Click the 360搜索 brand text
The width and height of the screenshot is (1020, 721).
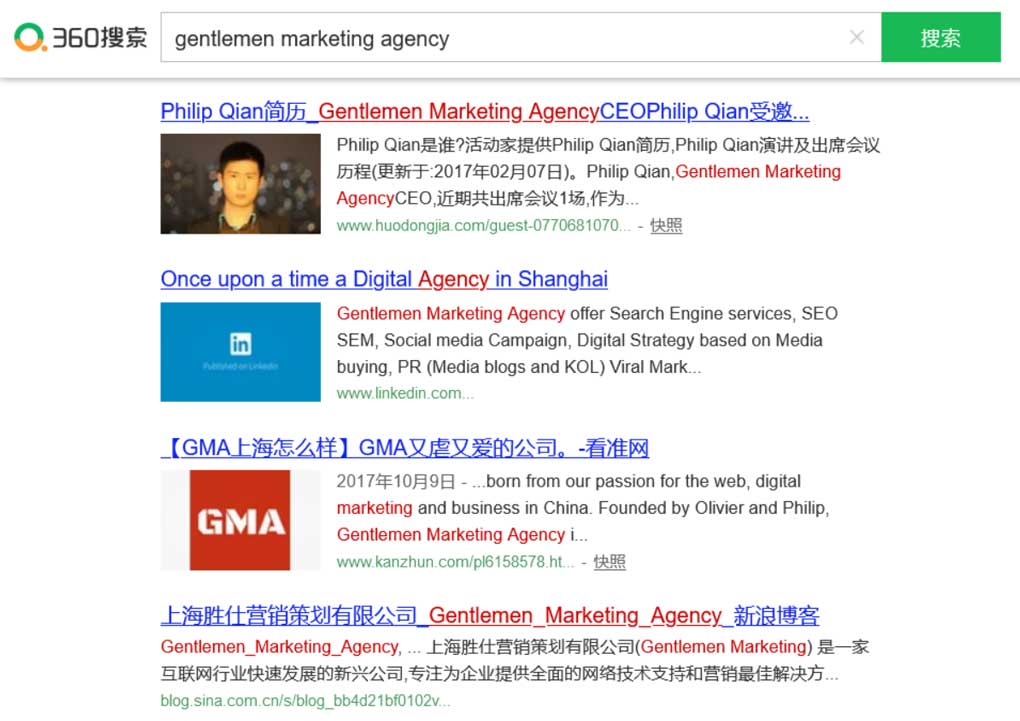click(100, 37)
